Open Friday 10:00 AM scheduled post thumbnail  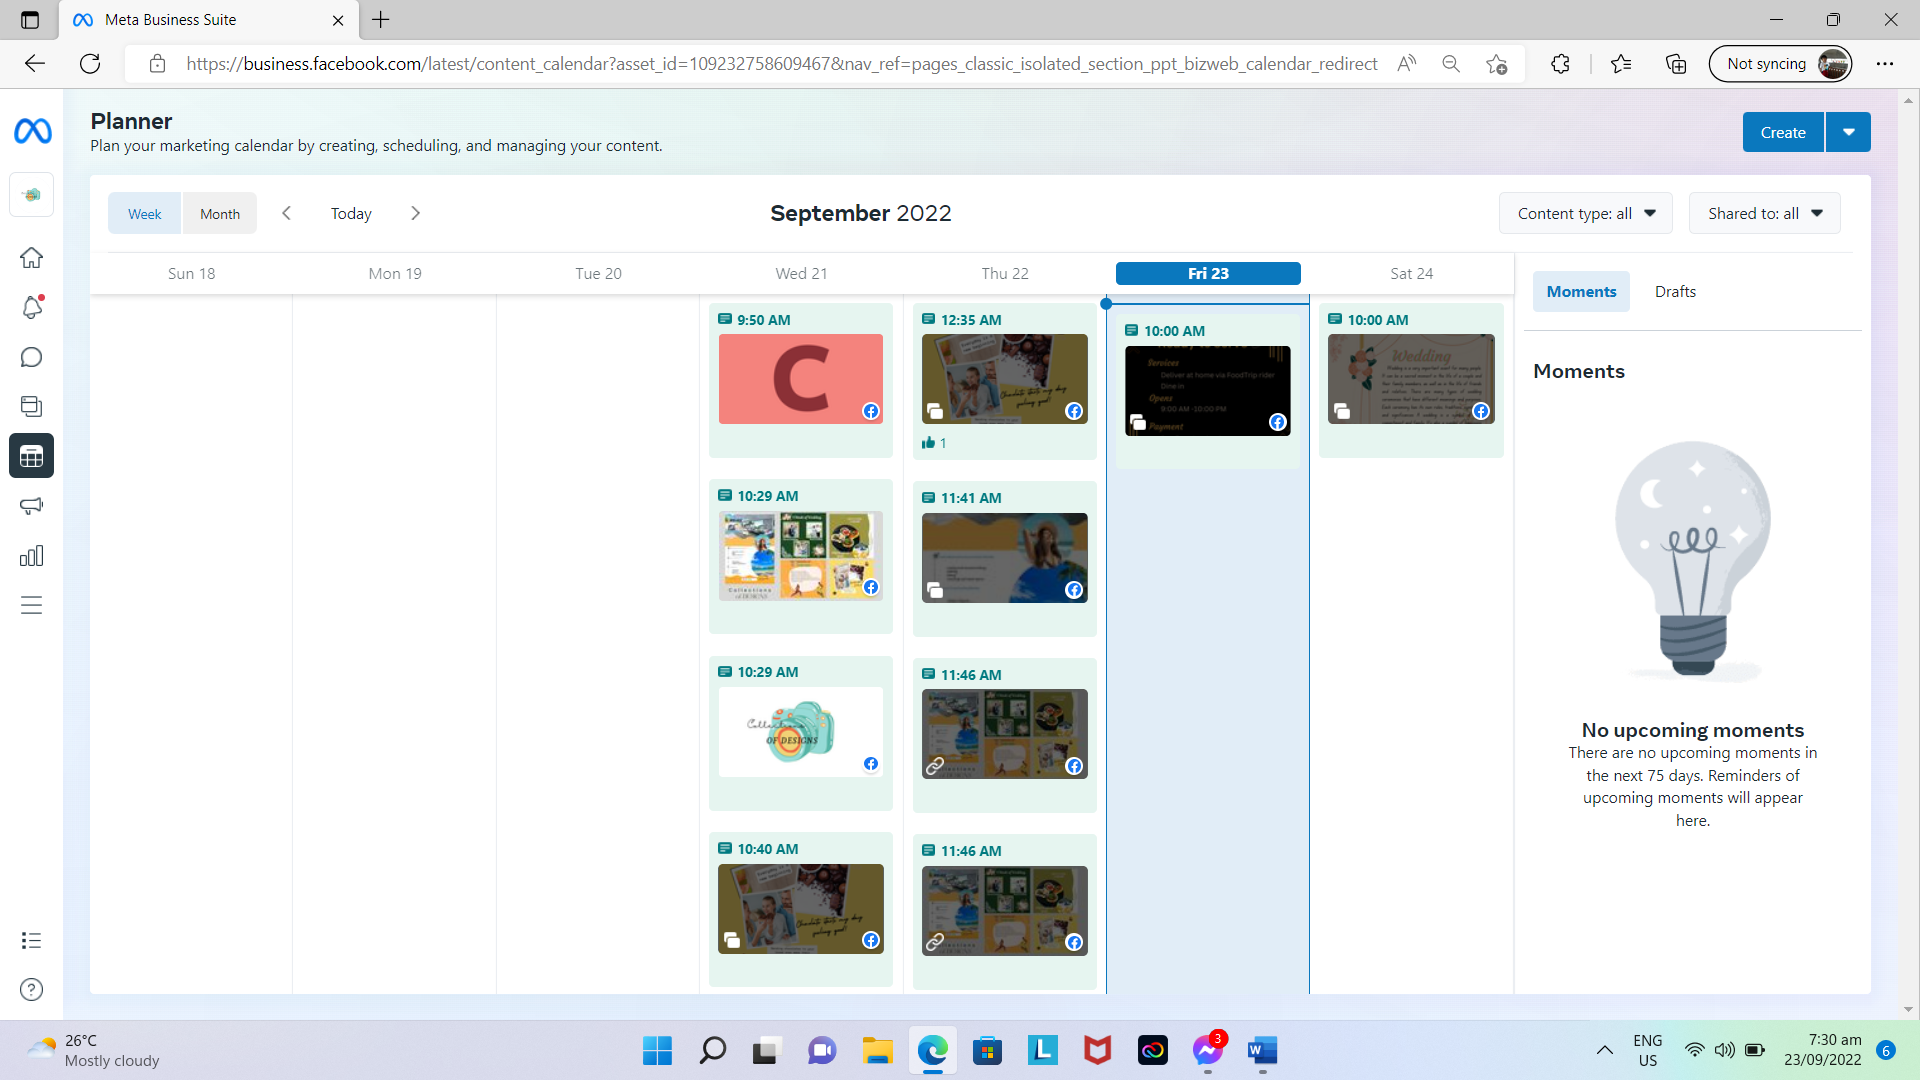(x=1208, y=390)
